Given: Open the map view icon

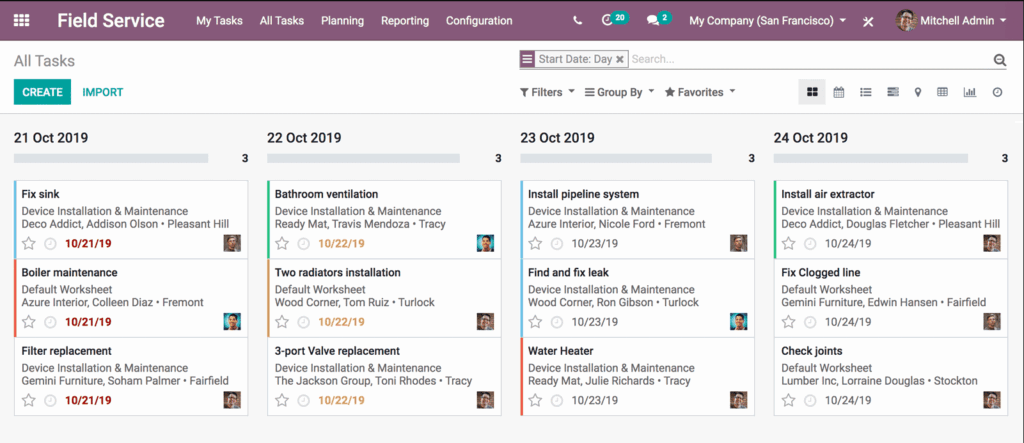Looking at the screenshot, I should [918, 92].
